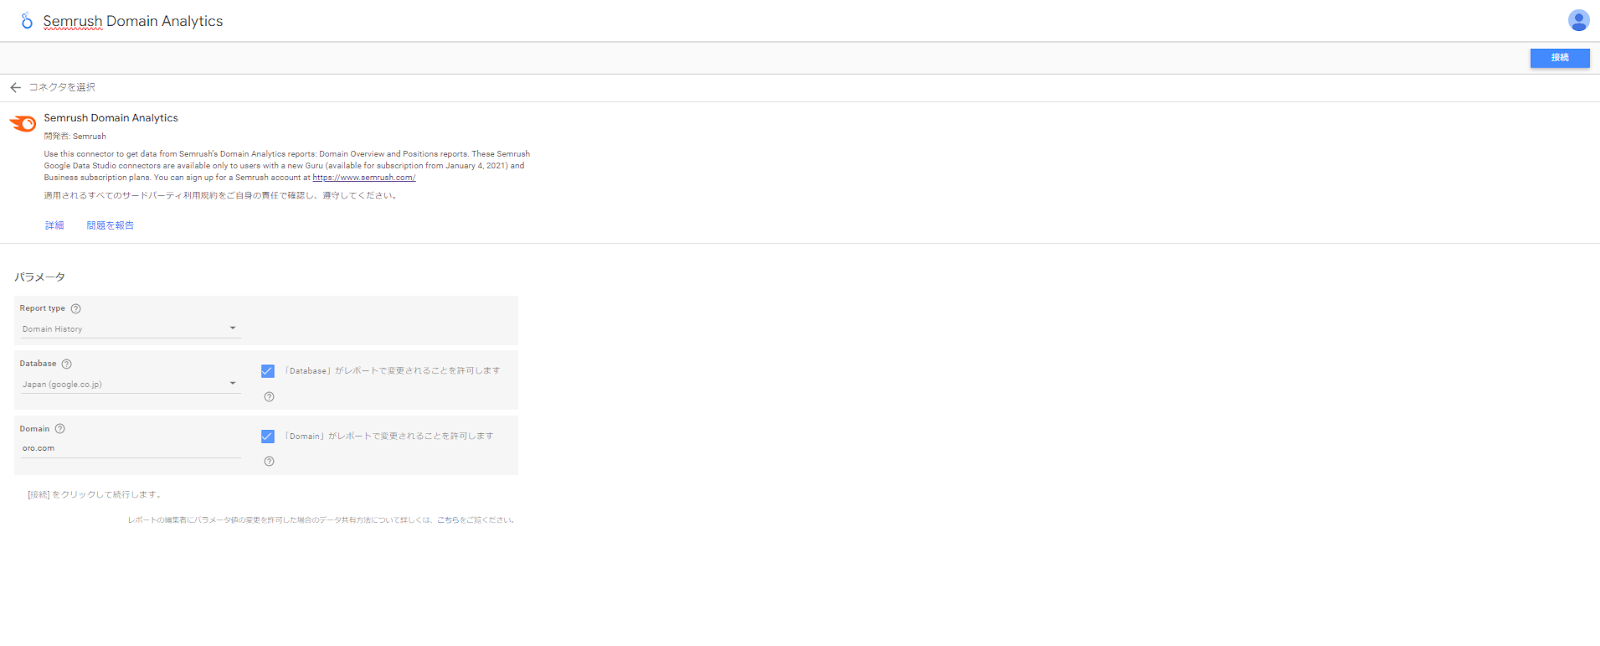1600x646 pixels.
Task: Click the Domain input field oro.com
Action: 130,448
